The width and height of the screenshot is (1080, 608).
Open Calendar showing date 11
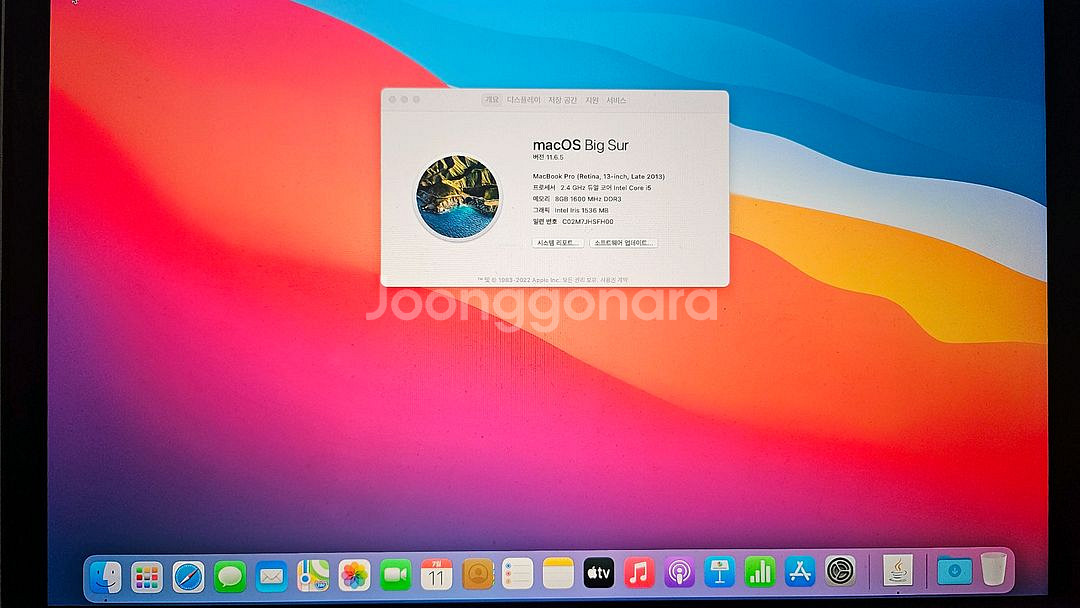(x=436, y=574)
